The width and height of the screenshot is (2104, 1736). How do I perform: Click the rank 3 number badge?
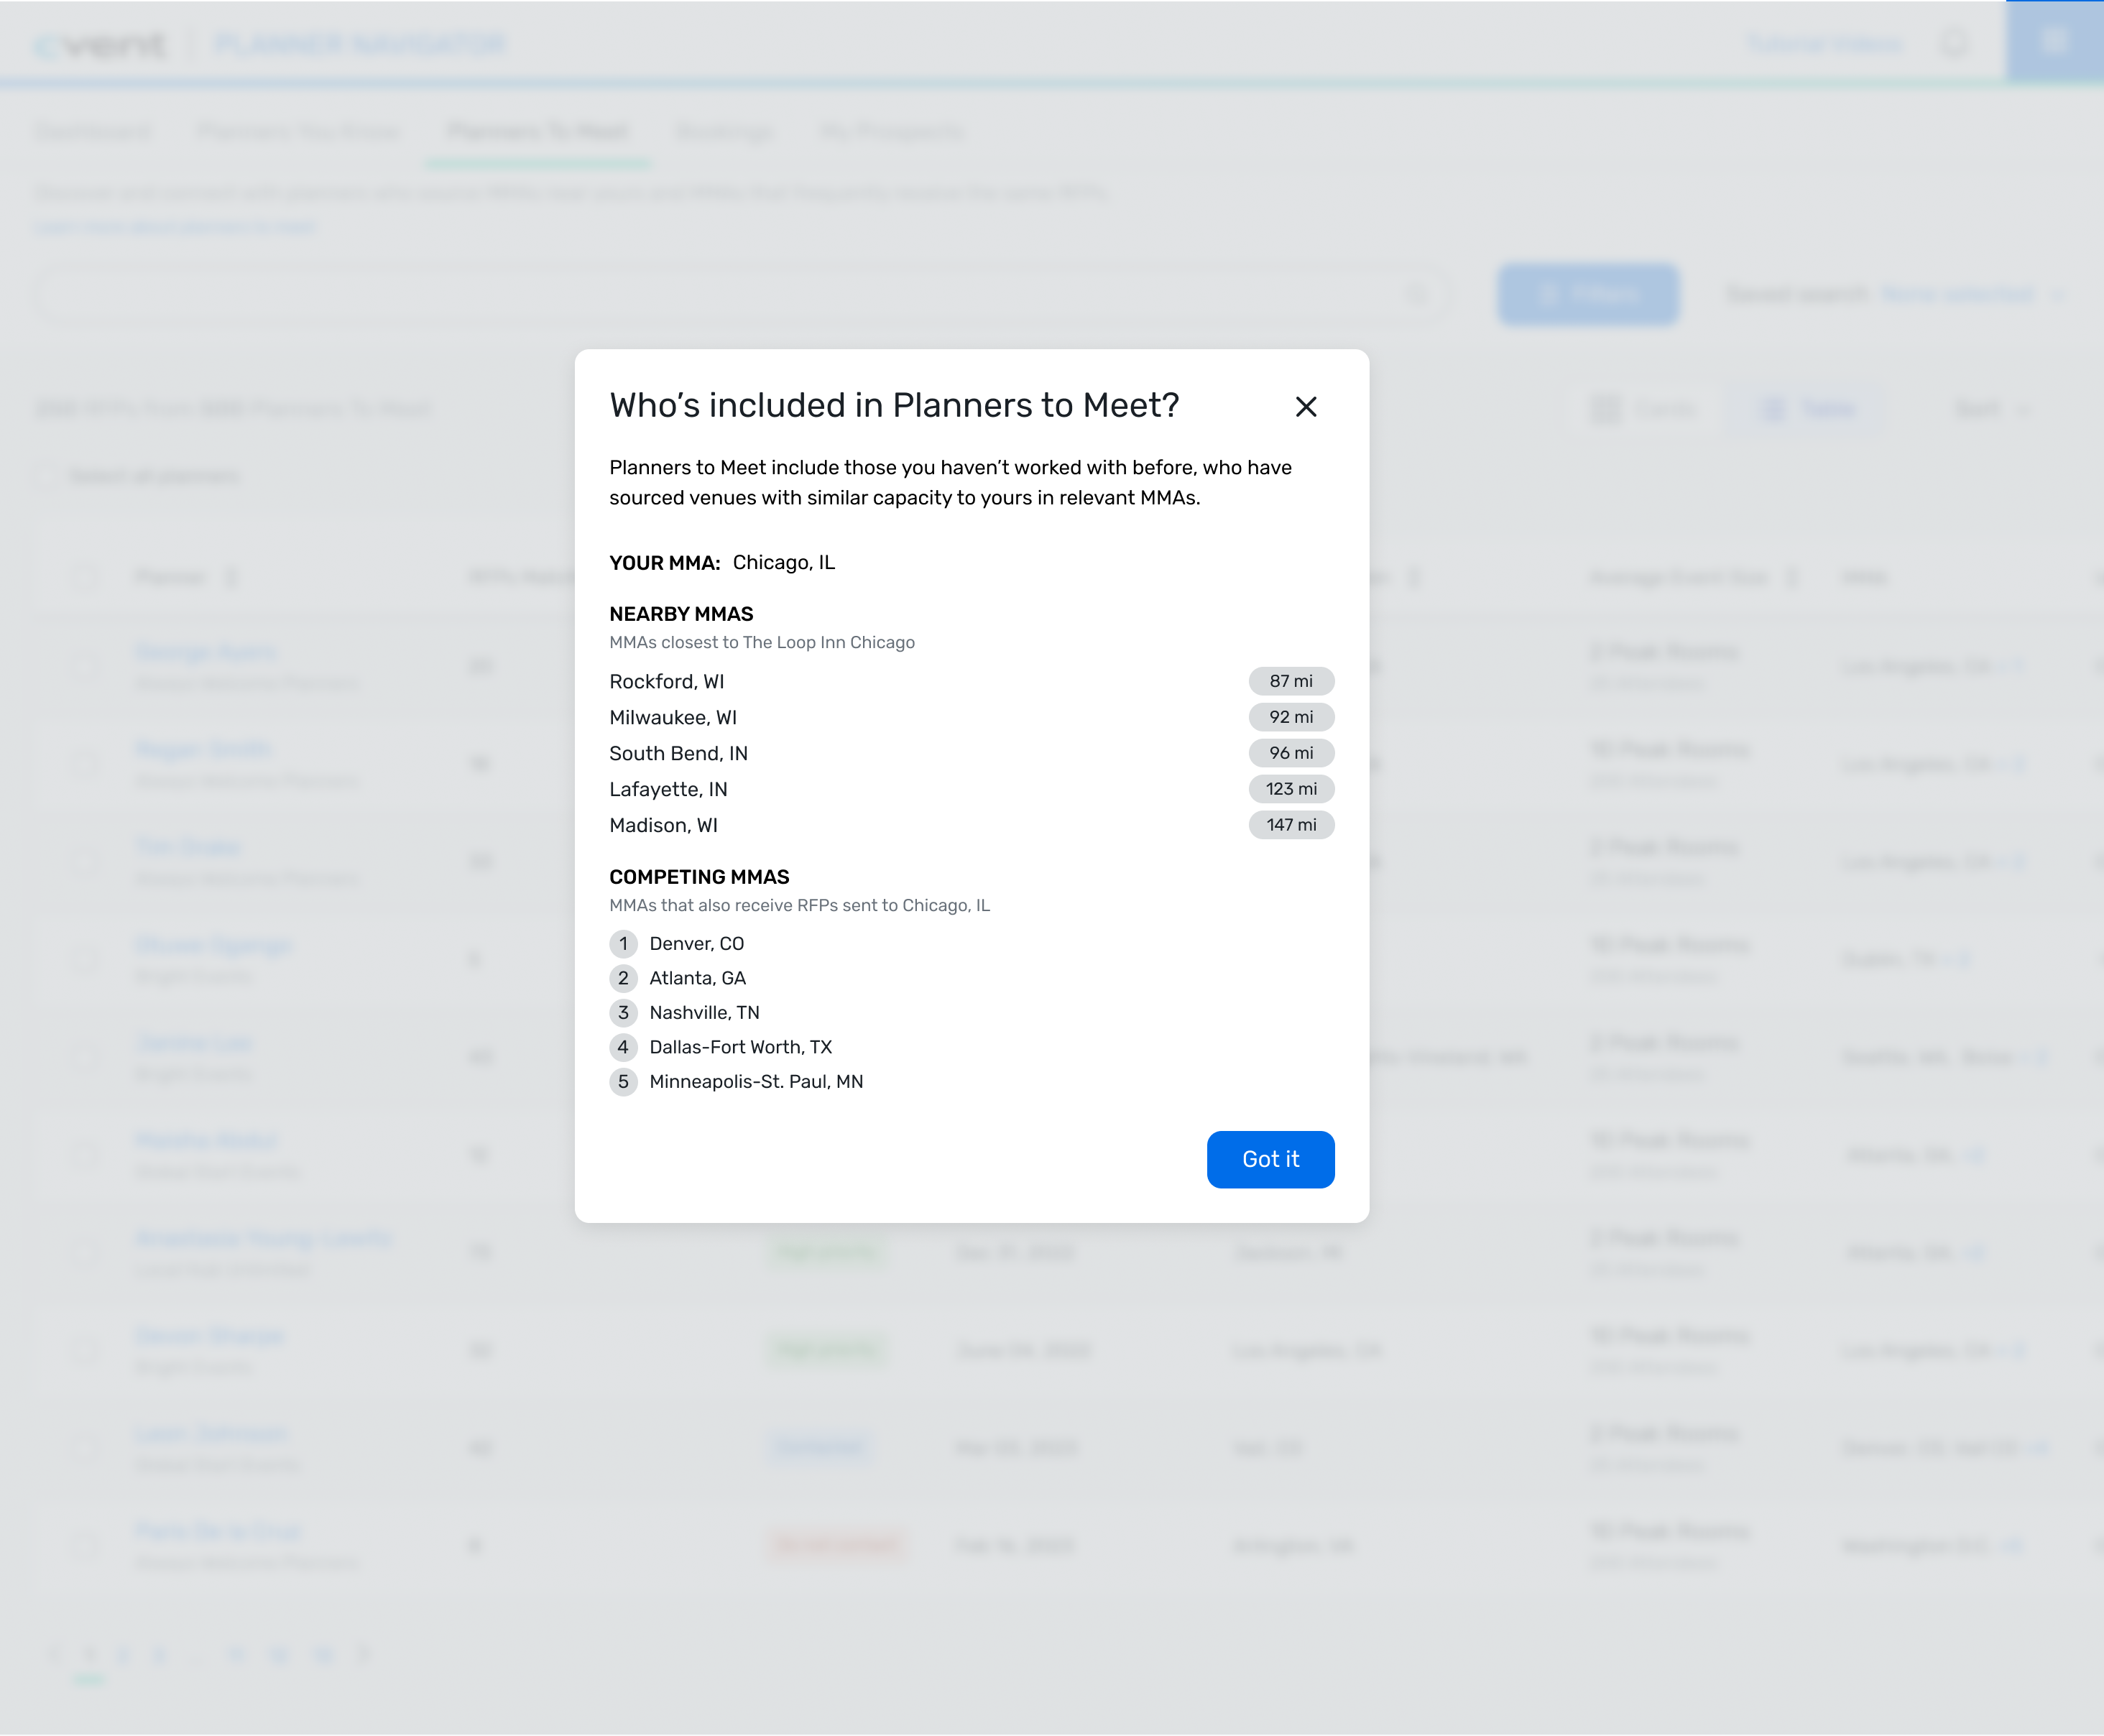coord(623,1012)
